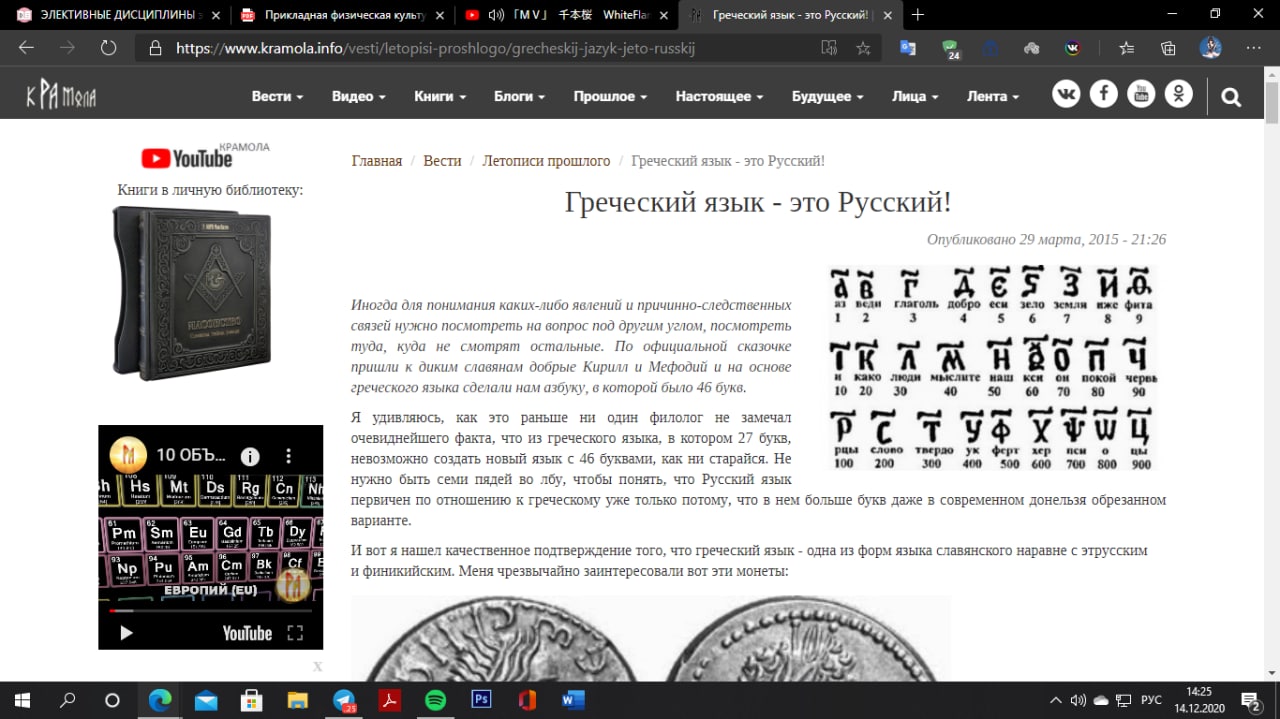Screen dimensions: 1280x719
Task: Open Read aloud icon in address bar
Action: point(828,47)
